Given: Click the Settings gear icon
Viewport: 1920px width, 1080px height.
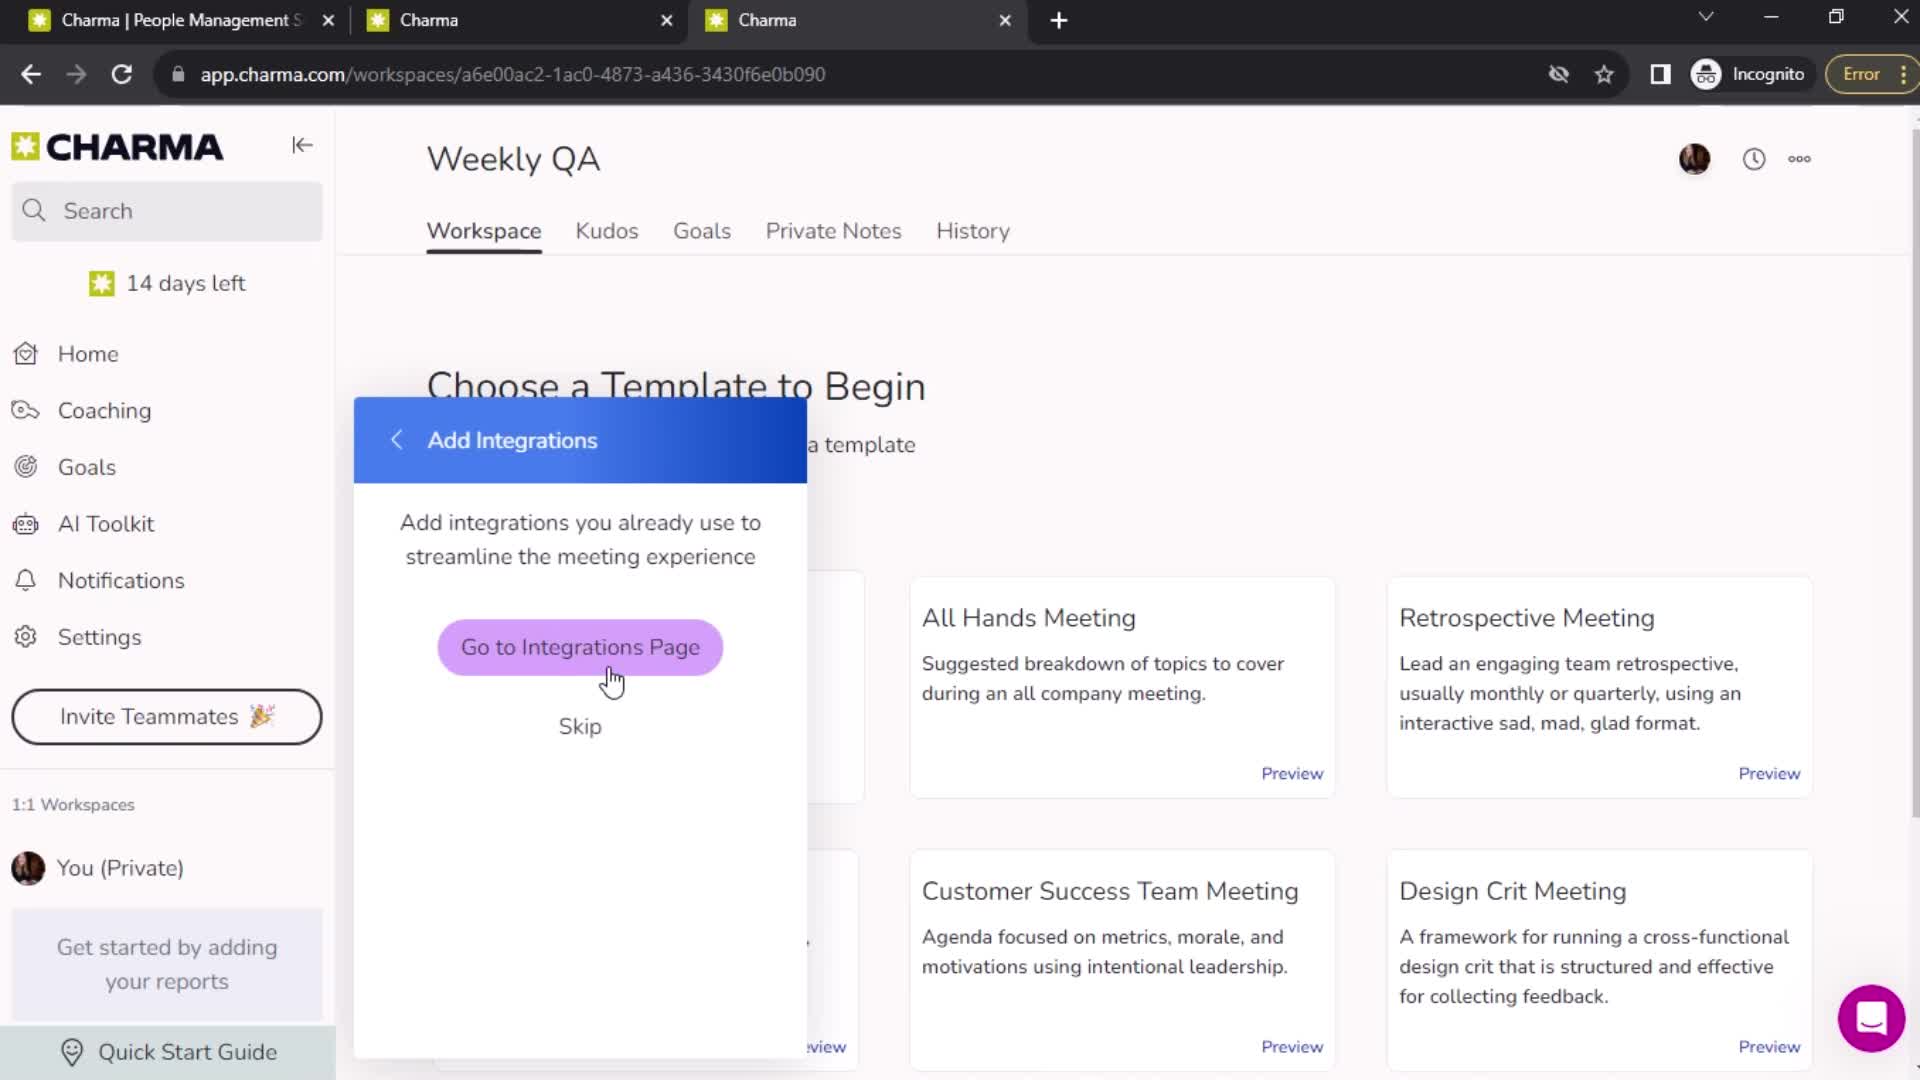Looking at the screenshot, I should 26,637.
